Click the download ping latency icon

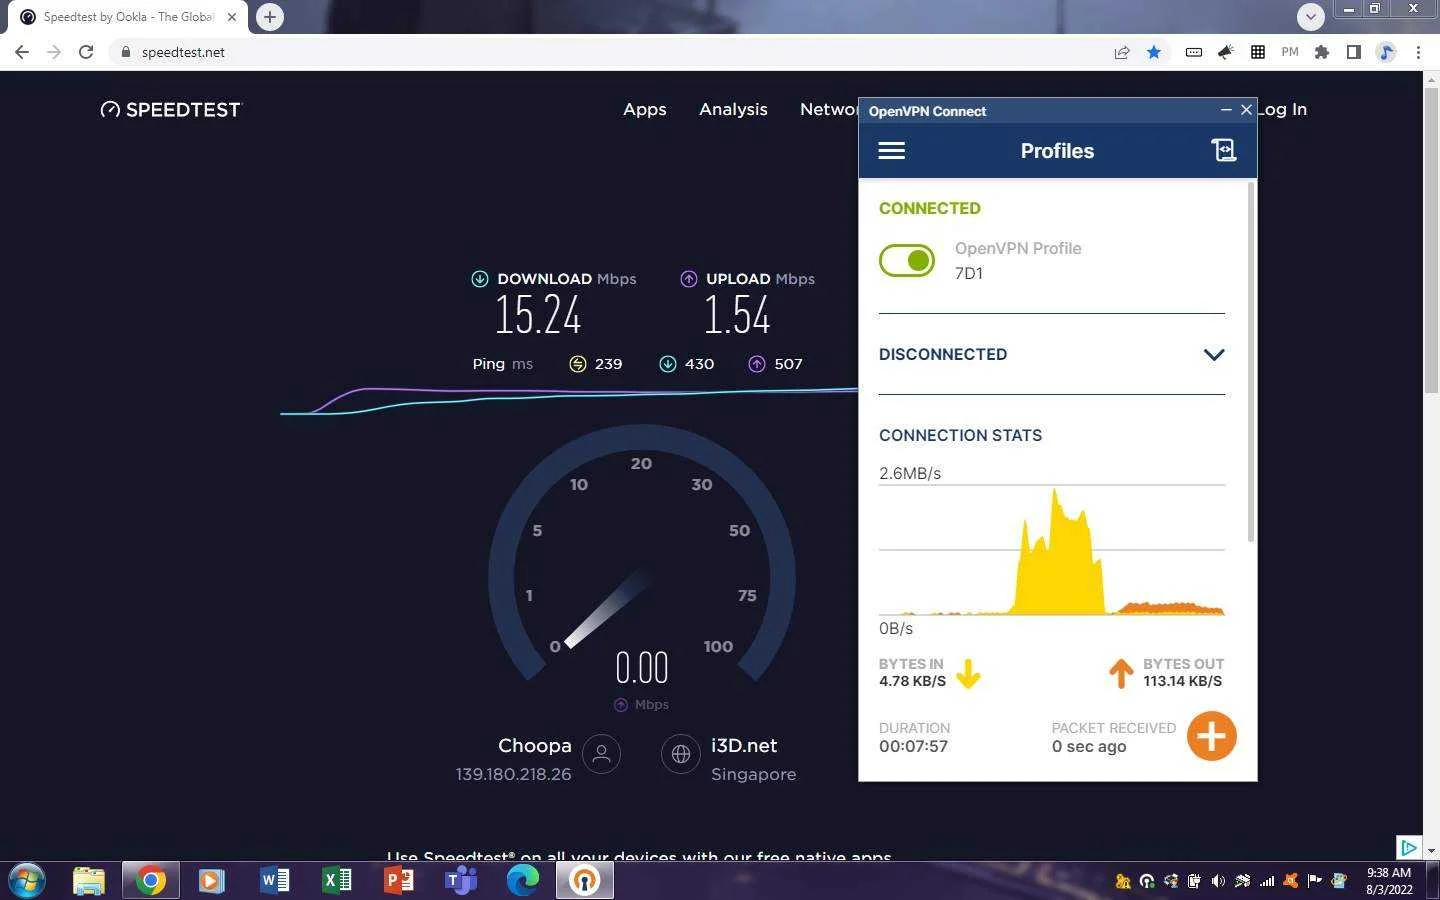668,364
